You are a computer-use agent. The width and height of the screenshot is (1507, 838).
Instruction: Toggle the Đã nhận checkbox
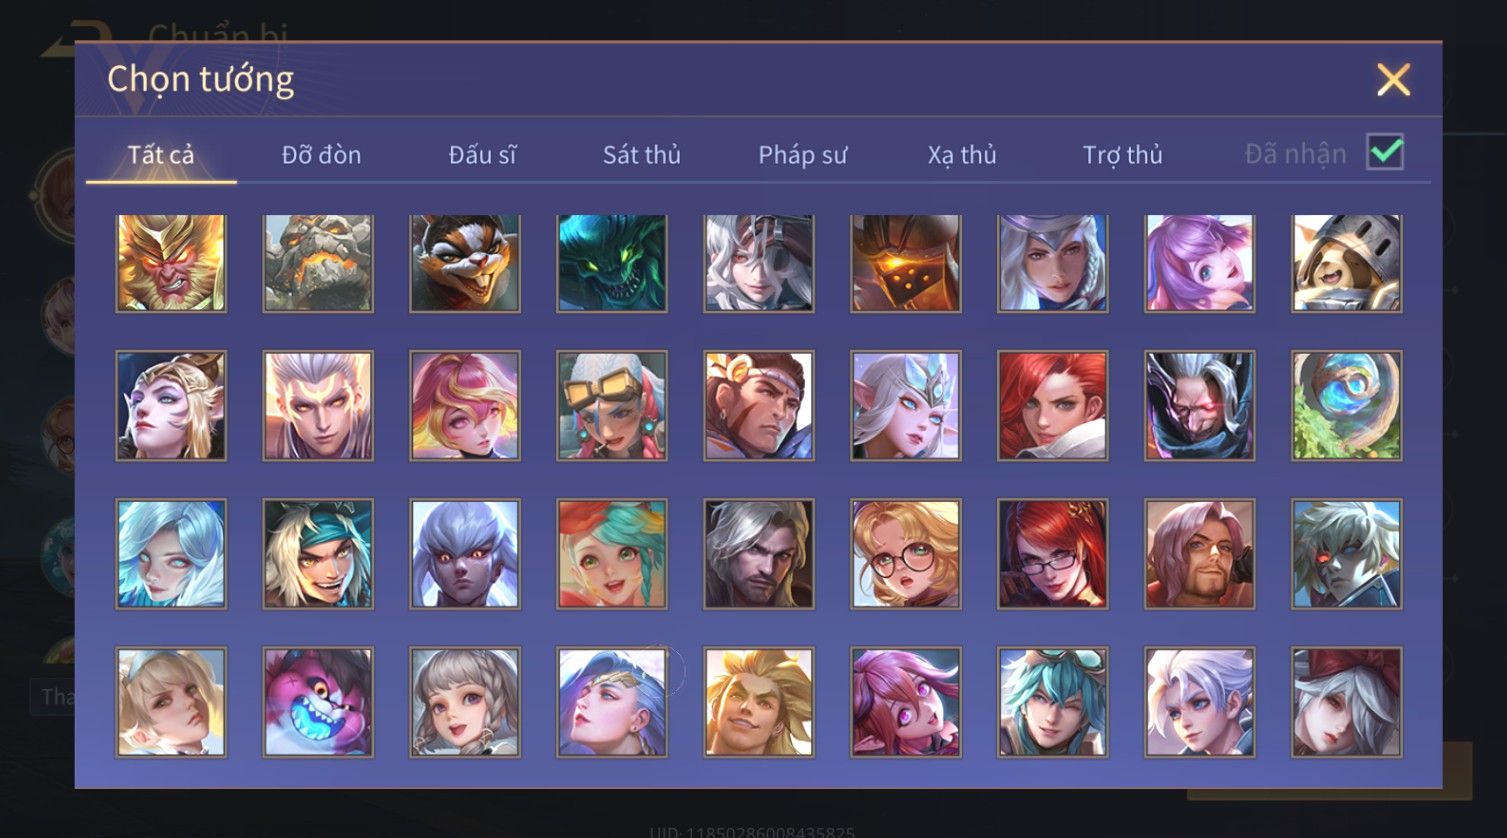point(1385,153)
